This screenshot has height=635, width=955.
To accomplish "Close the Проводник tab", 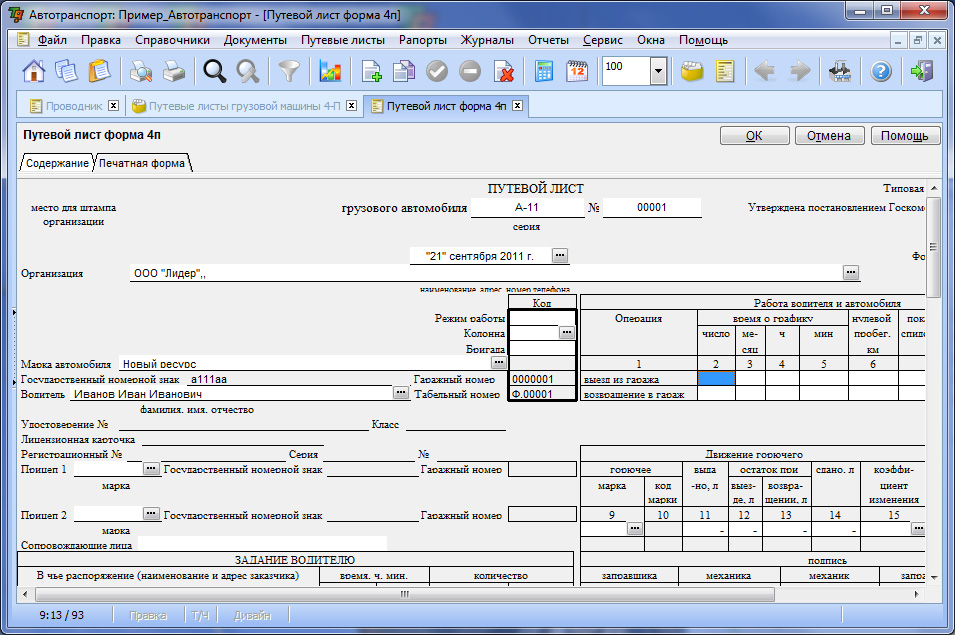I will click(x=113, y=105).
